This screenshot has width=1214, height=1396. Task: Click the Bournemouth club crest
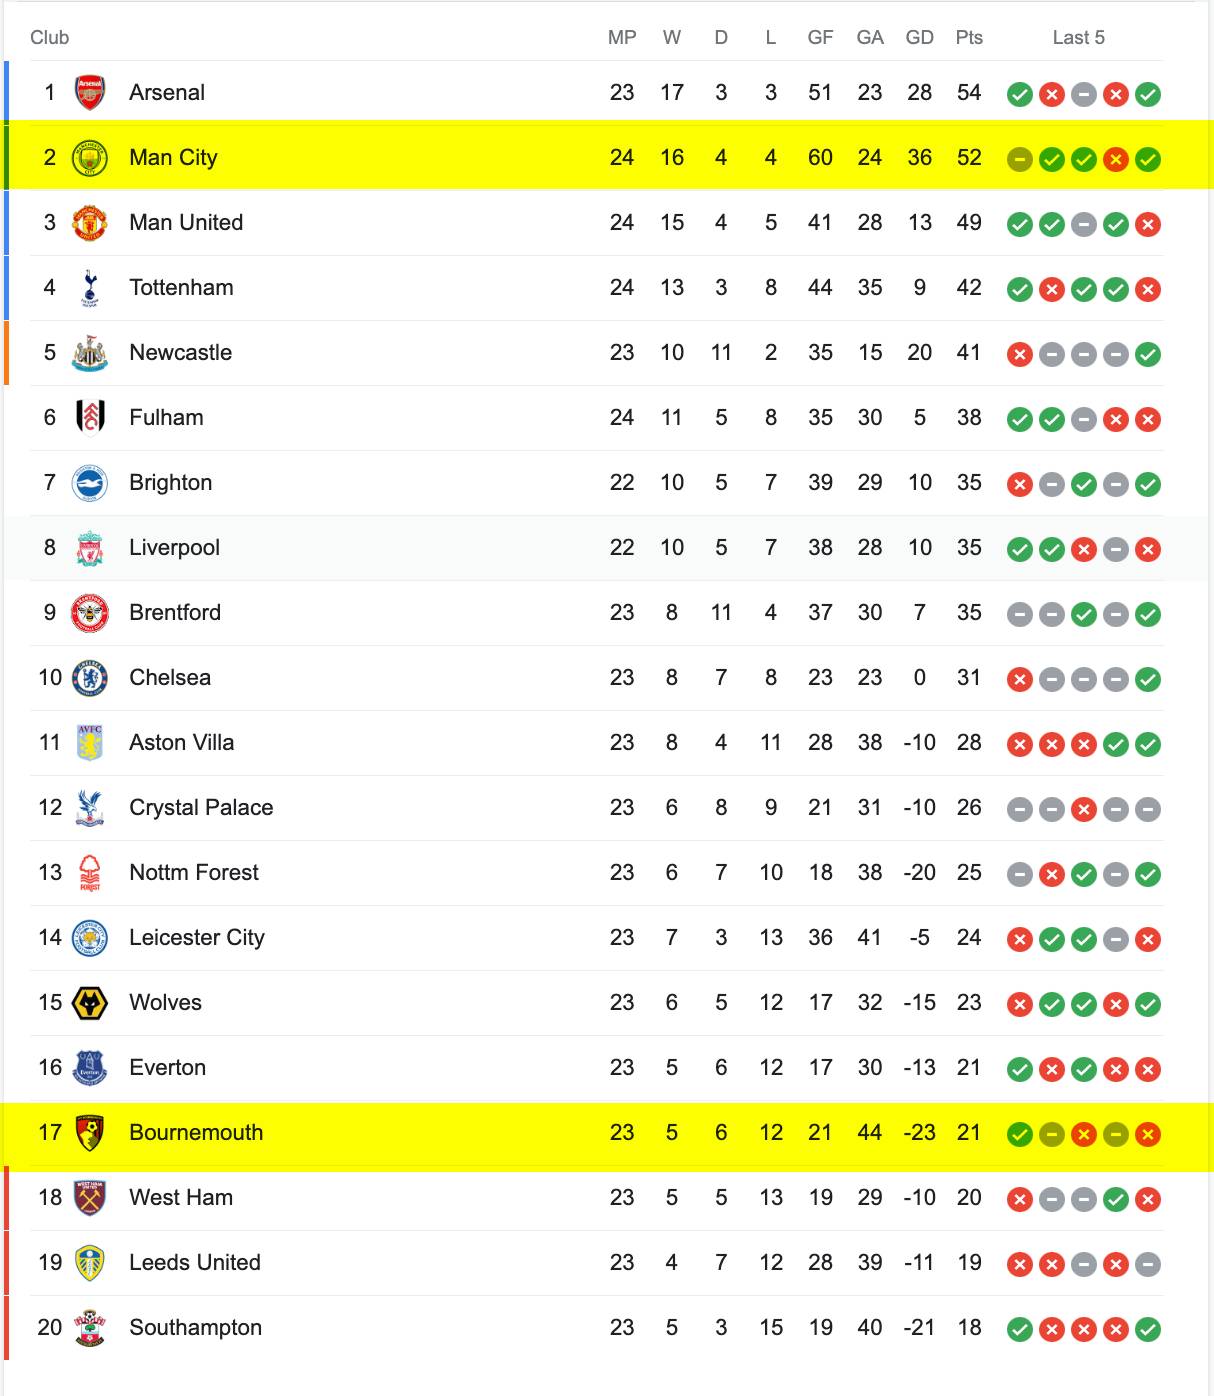click(x=90, y=1133)
